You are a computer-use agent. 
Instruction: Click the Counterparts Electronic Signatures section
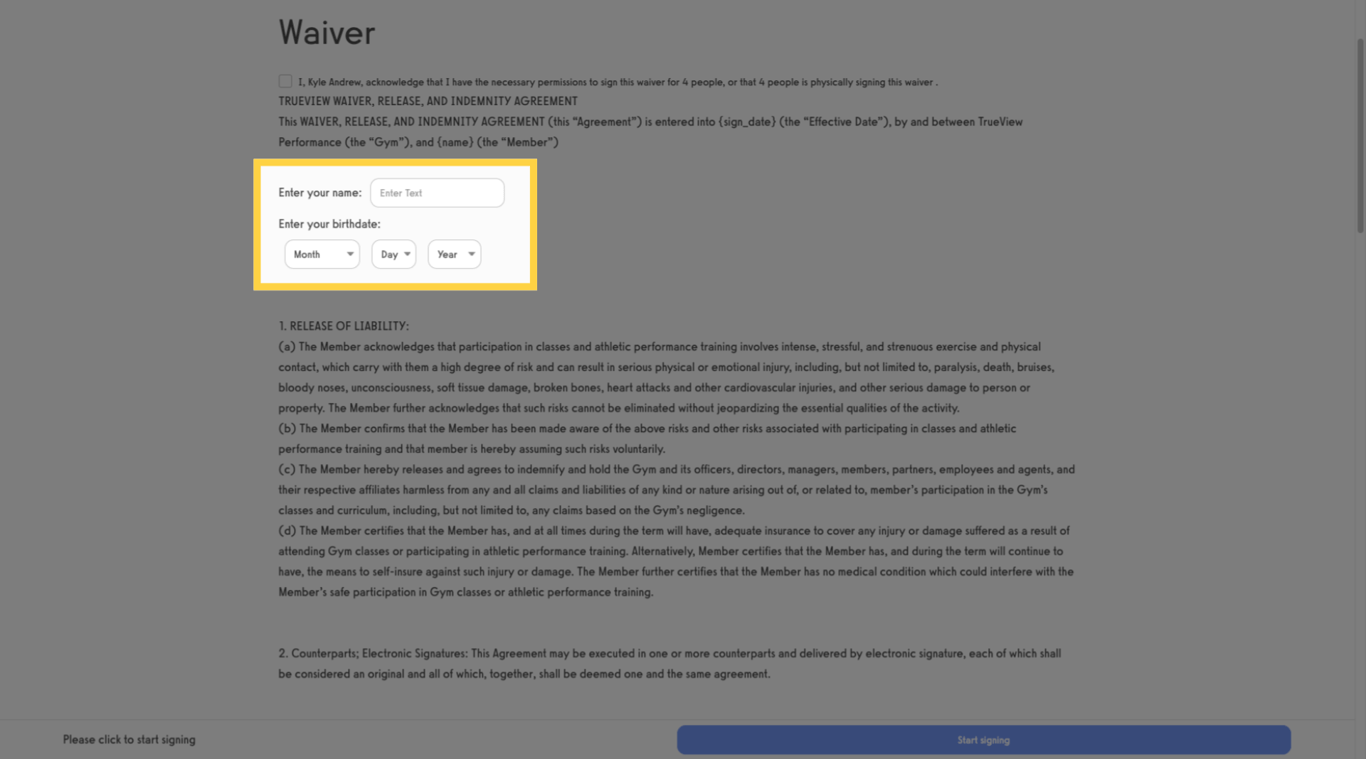pyautogui.click(x=520, y=653)
